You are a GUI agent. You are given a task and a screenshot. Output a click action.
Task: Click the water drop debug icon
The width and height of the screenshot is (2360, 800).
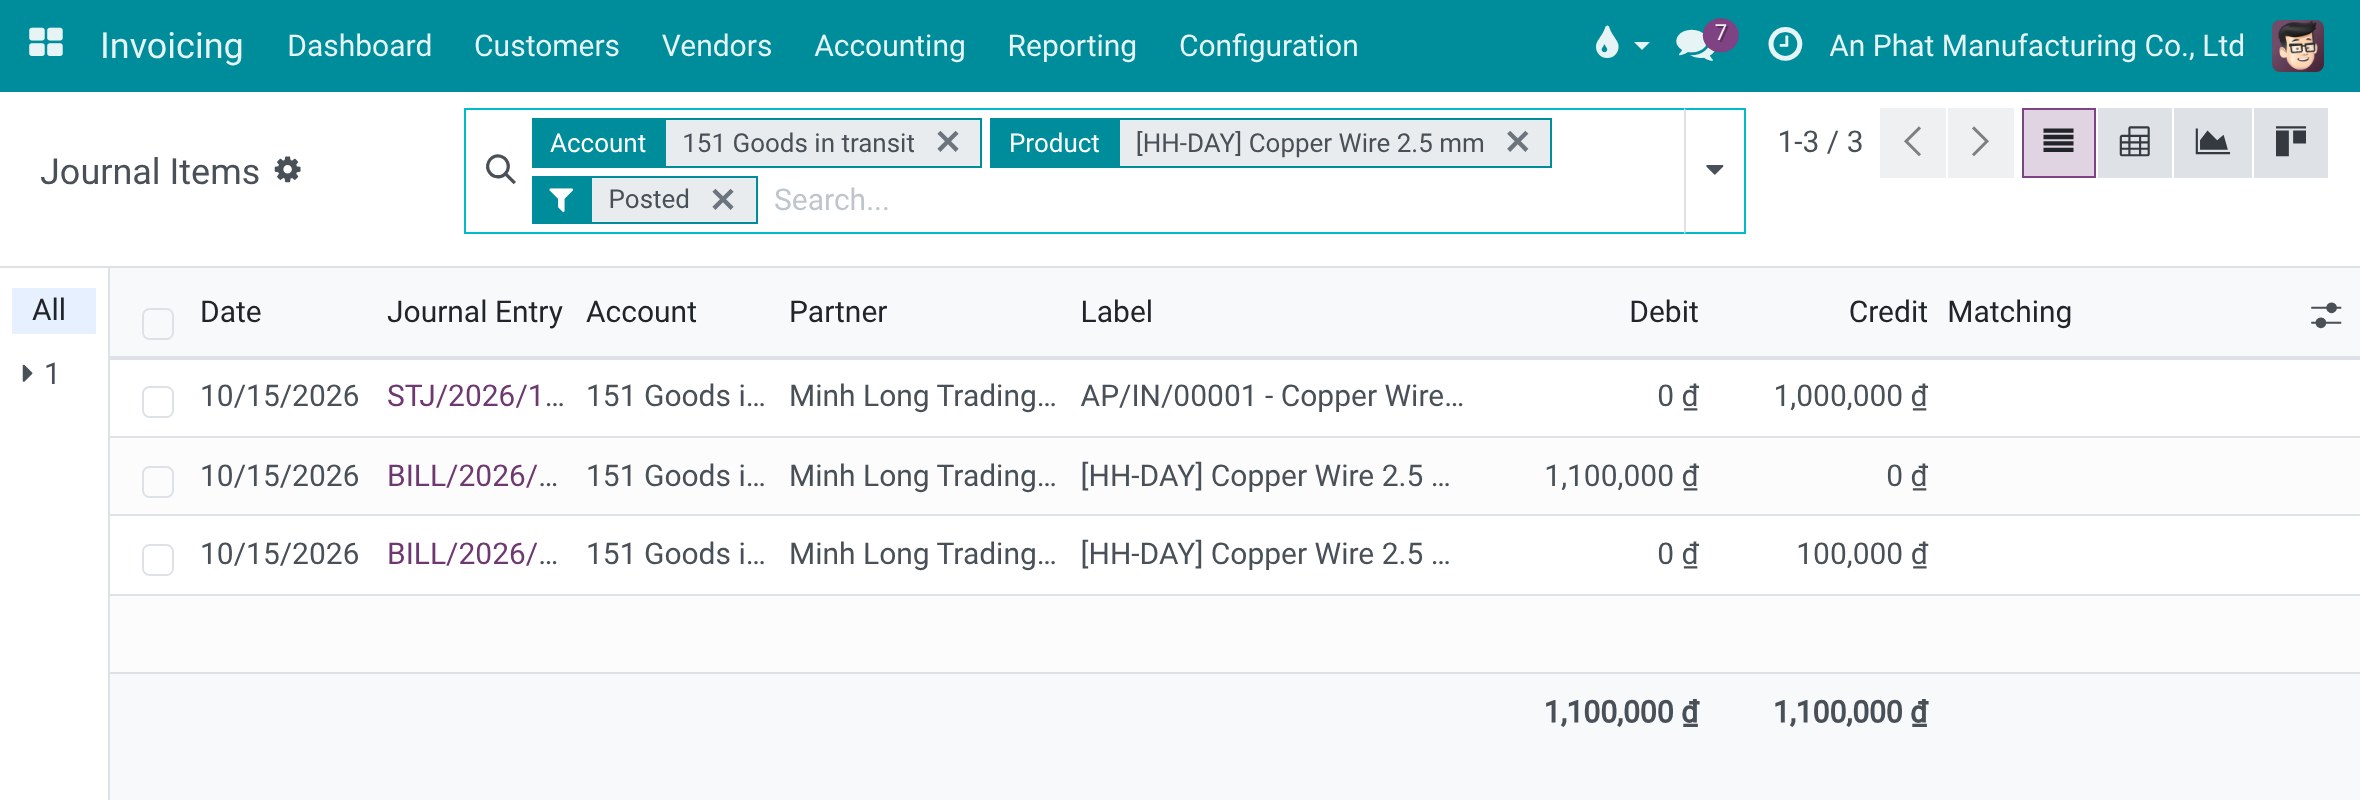(x=1606, y=43)
